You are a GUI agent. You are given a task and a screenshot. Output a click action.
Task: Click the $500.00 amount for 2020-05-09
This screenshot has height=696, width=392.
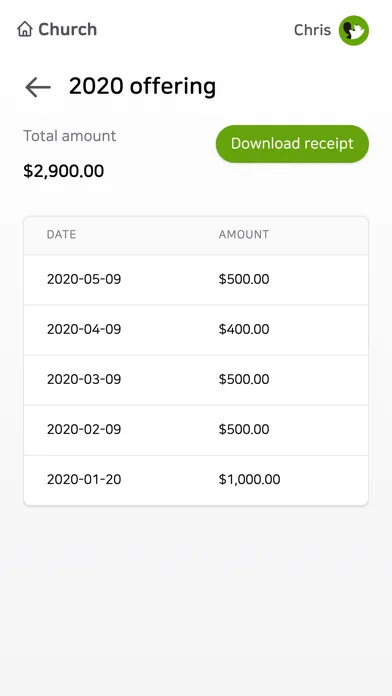click(x=244, y=279)
